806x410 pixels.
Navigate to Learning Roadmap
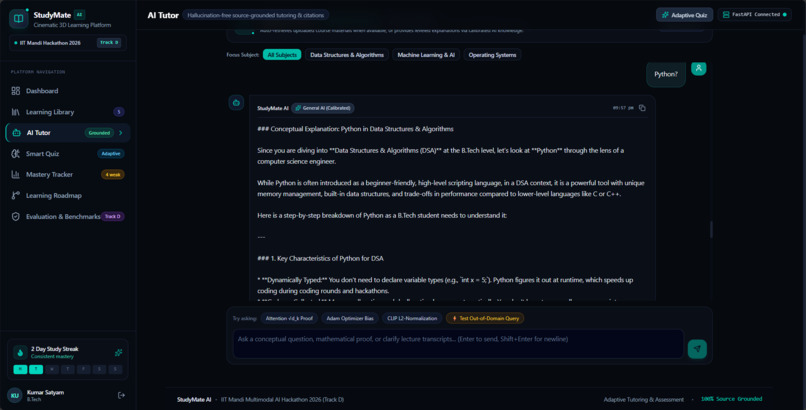coord(67,196)
